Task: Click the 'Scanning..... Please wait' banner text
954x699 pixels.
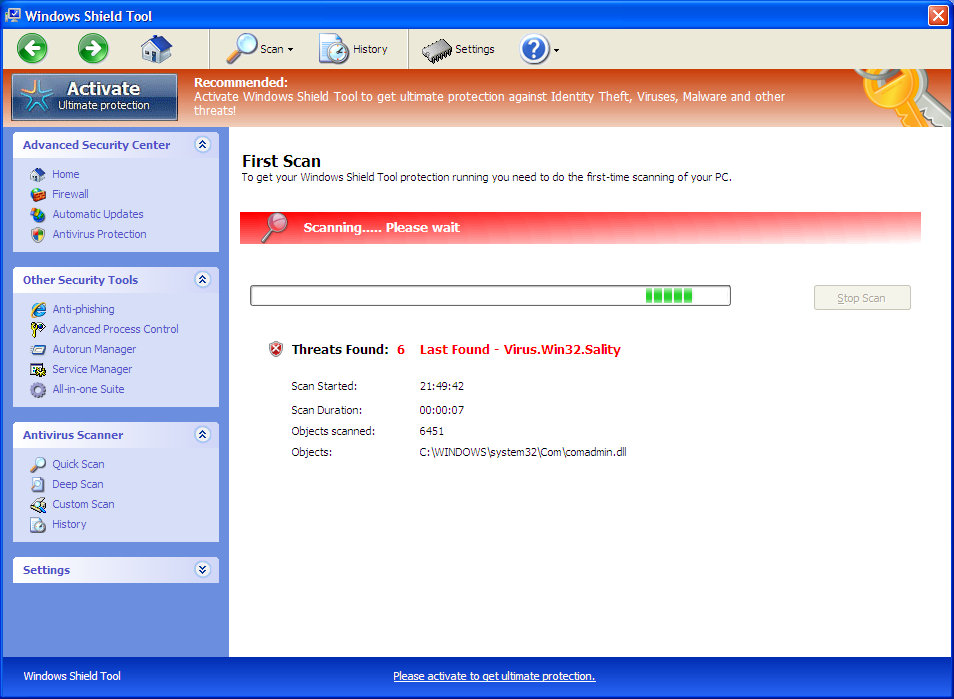Action: [381, 228]
